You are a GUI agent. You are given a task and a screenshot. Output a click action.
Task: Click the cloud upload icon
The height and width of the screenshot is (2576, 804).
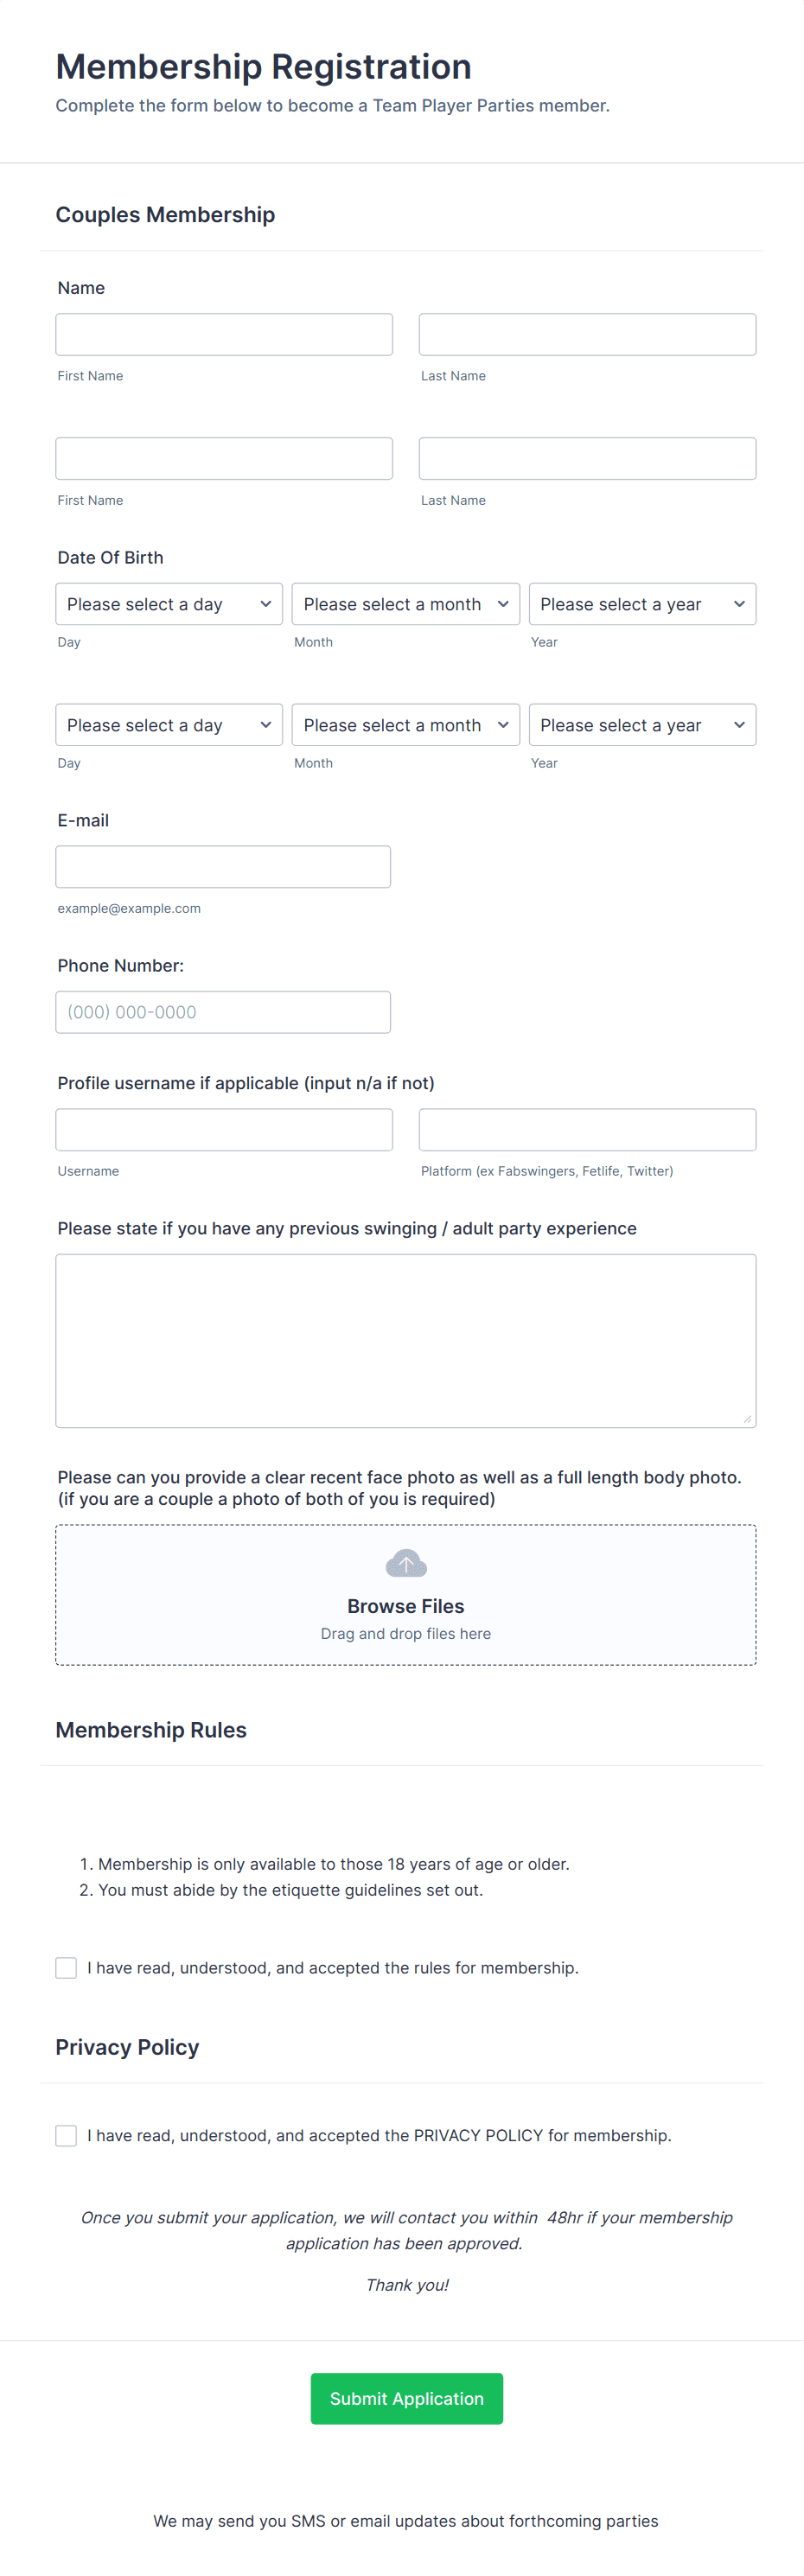click(405, 1562)
